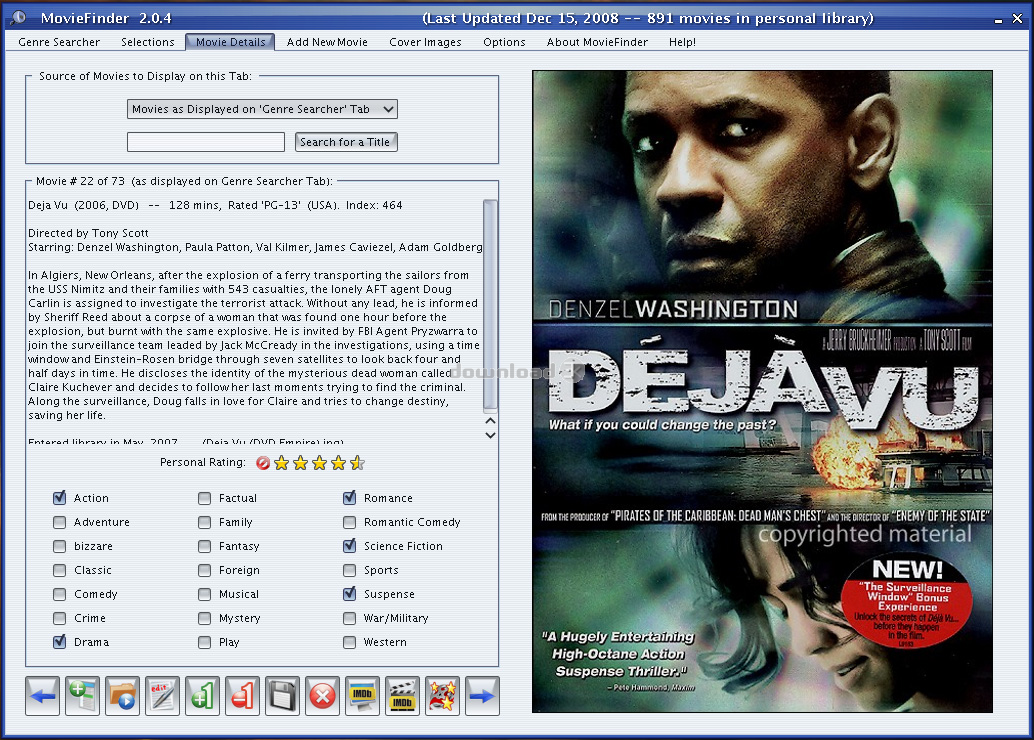Open the Help! tab
This screenshot has width=1034, height=740.
[x=683, y=42]
